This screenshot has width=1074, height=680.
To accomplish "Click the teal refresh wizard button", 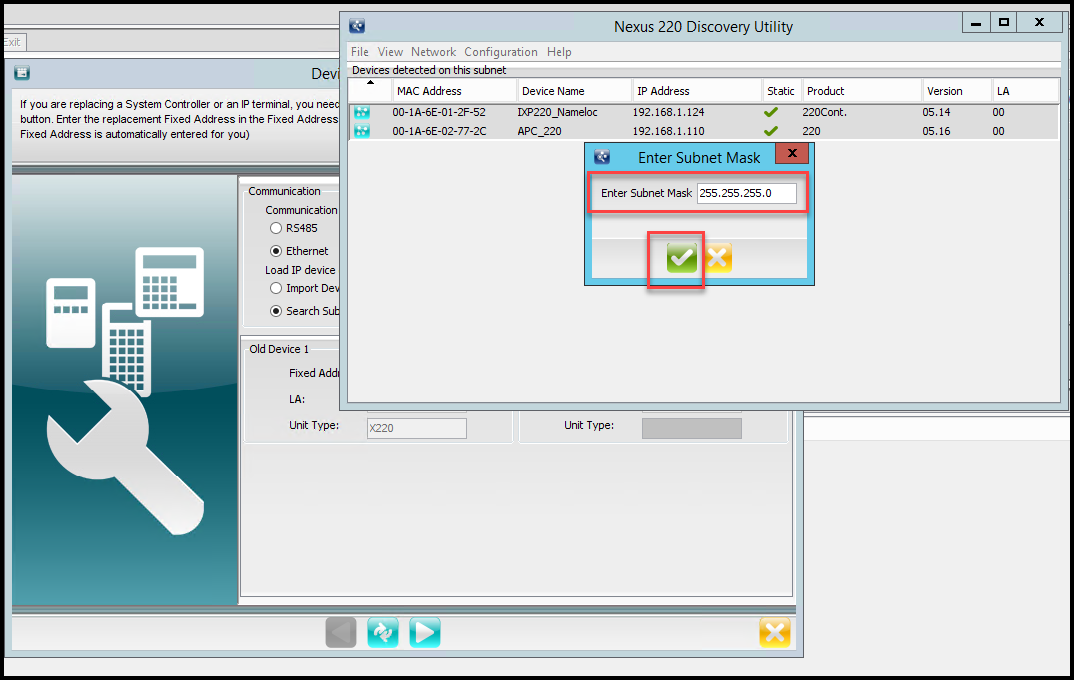I will click(383, 632).
